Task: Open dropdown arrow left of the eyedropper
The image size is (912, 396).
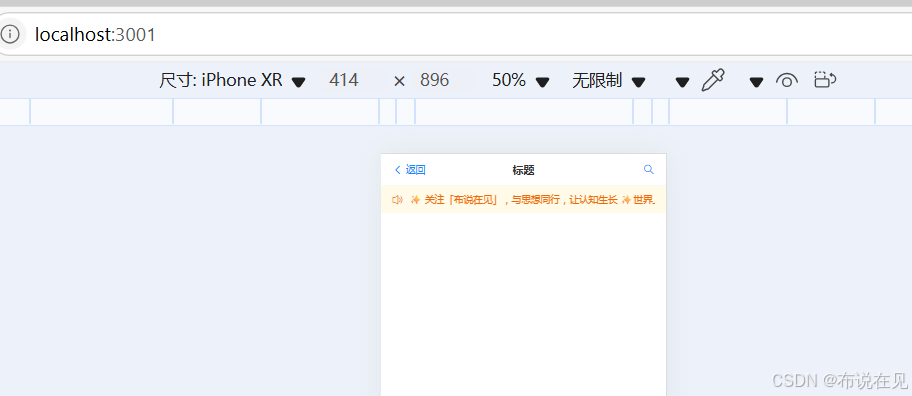Action: point(682,83)
